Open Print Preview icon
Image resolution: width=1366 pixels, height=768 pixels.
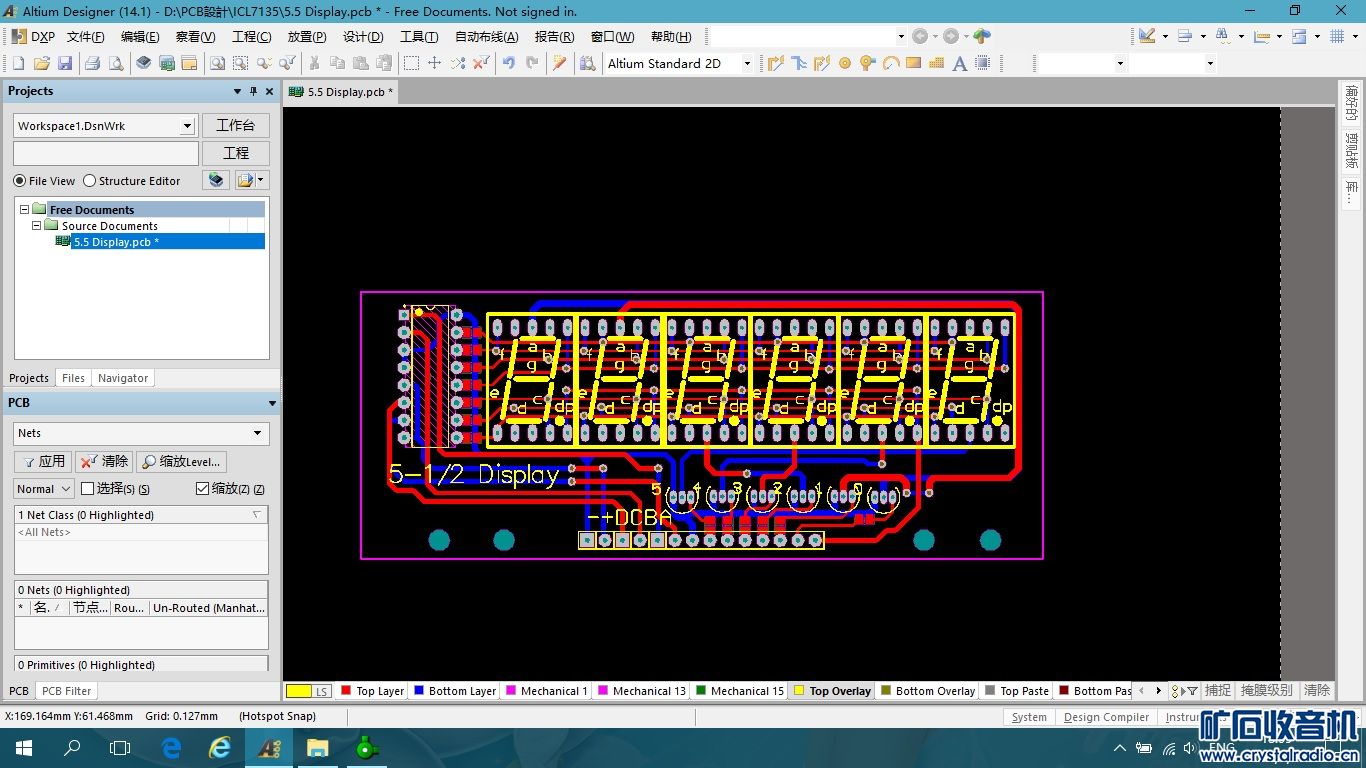pyautogui.click(x=116, y=63)
